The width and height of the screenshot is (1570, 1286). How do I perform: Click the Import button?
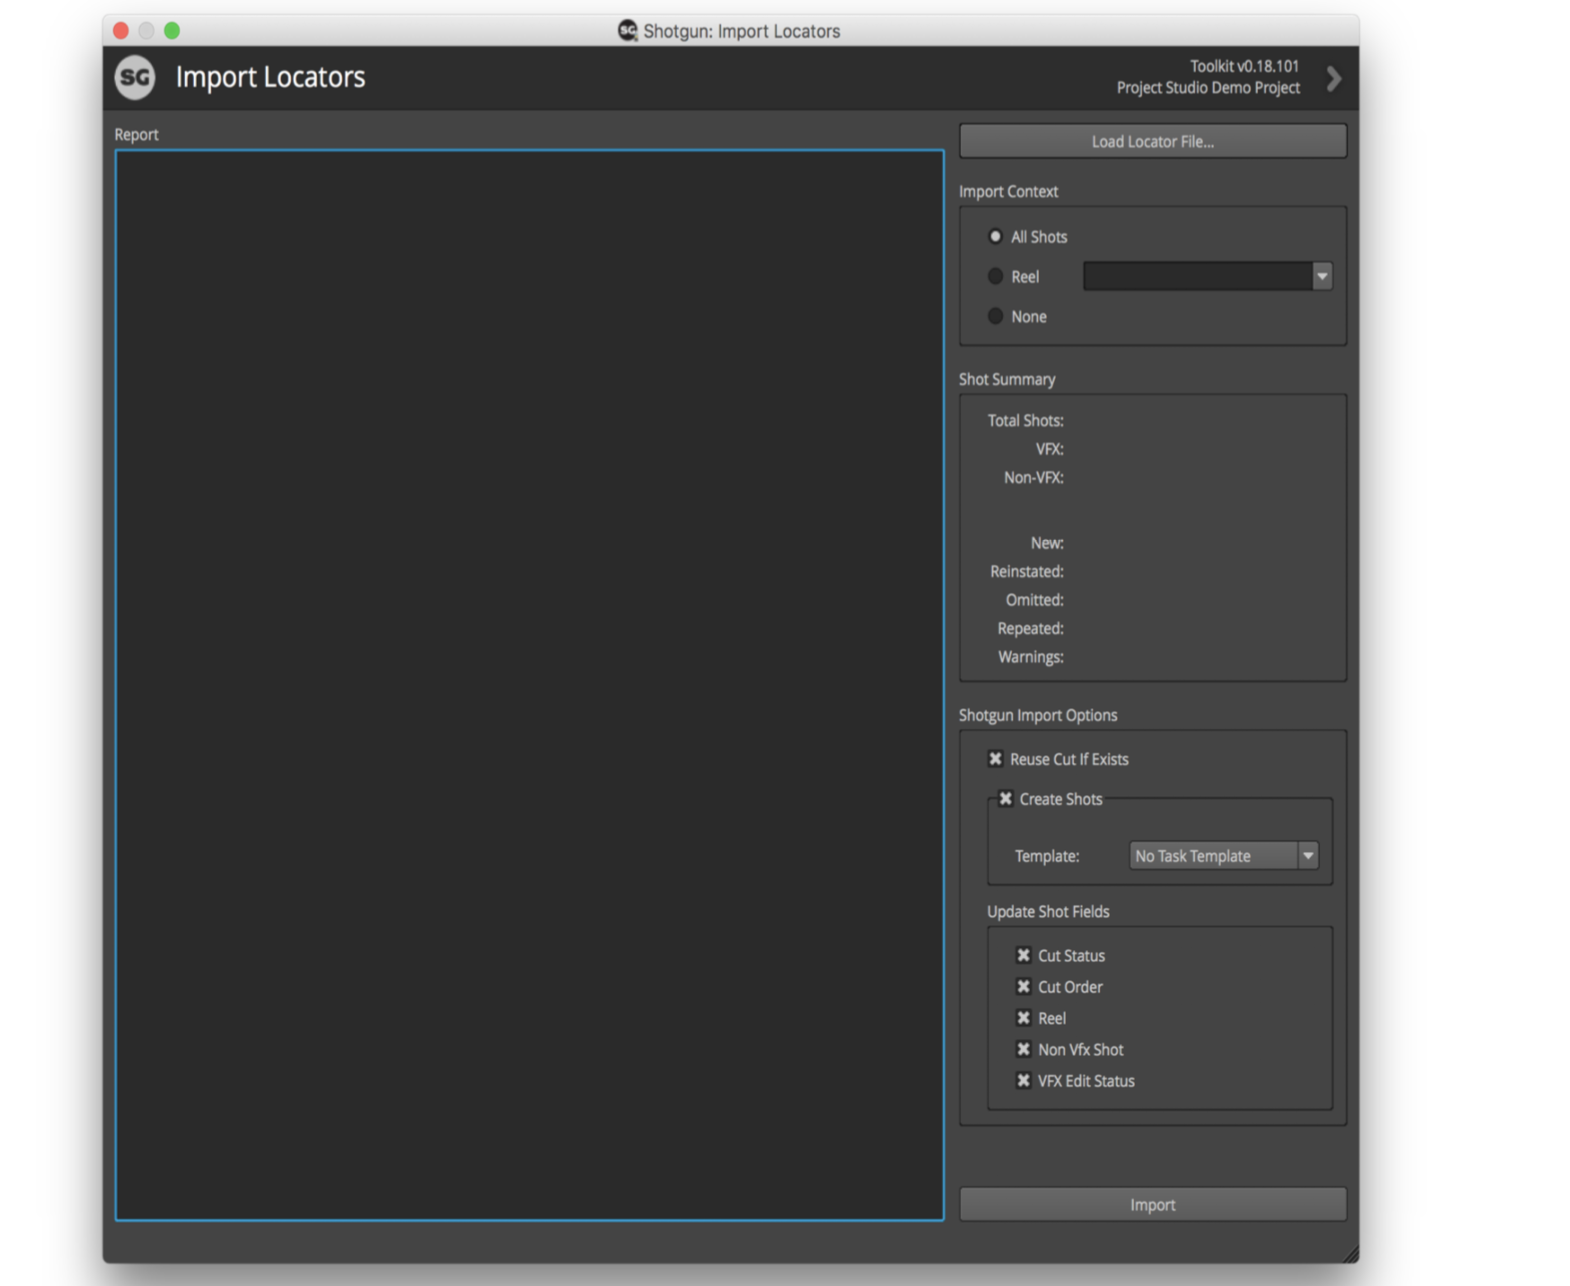coord(1152,1205)
